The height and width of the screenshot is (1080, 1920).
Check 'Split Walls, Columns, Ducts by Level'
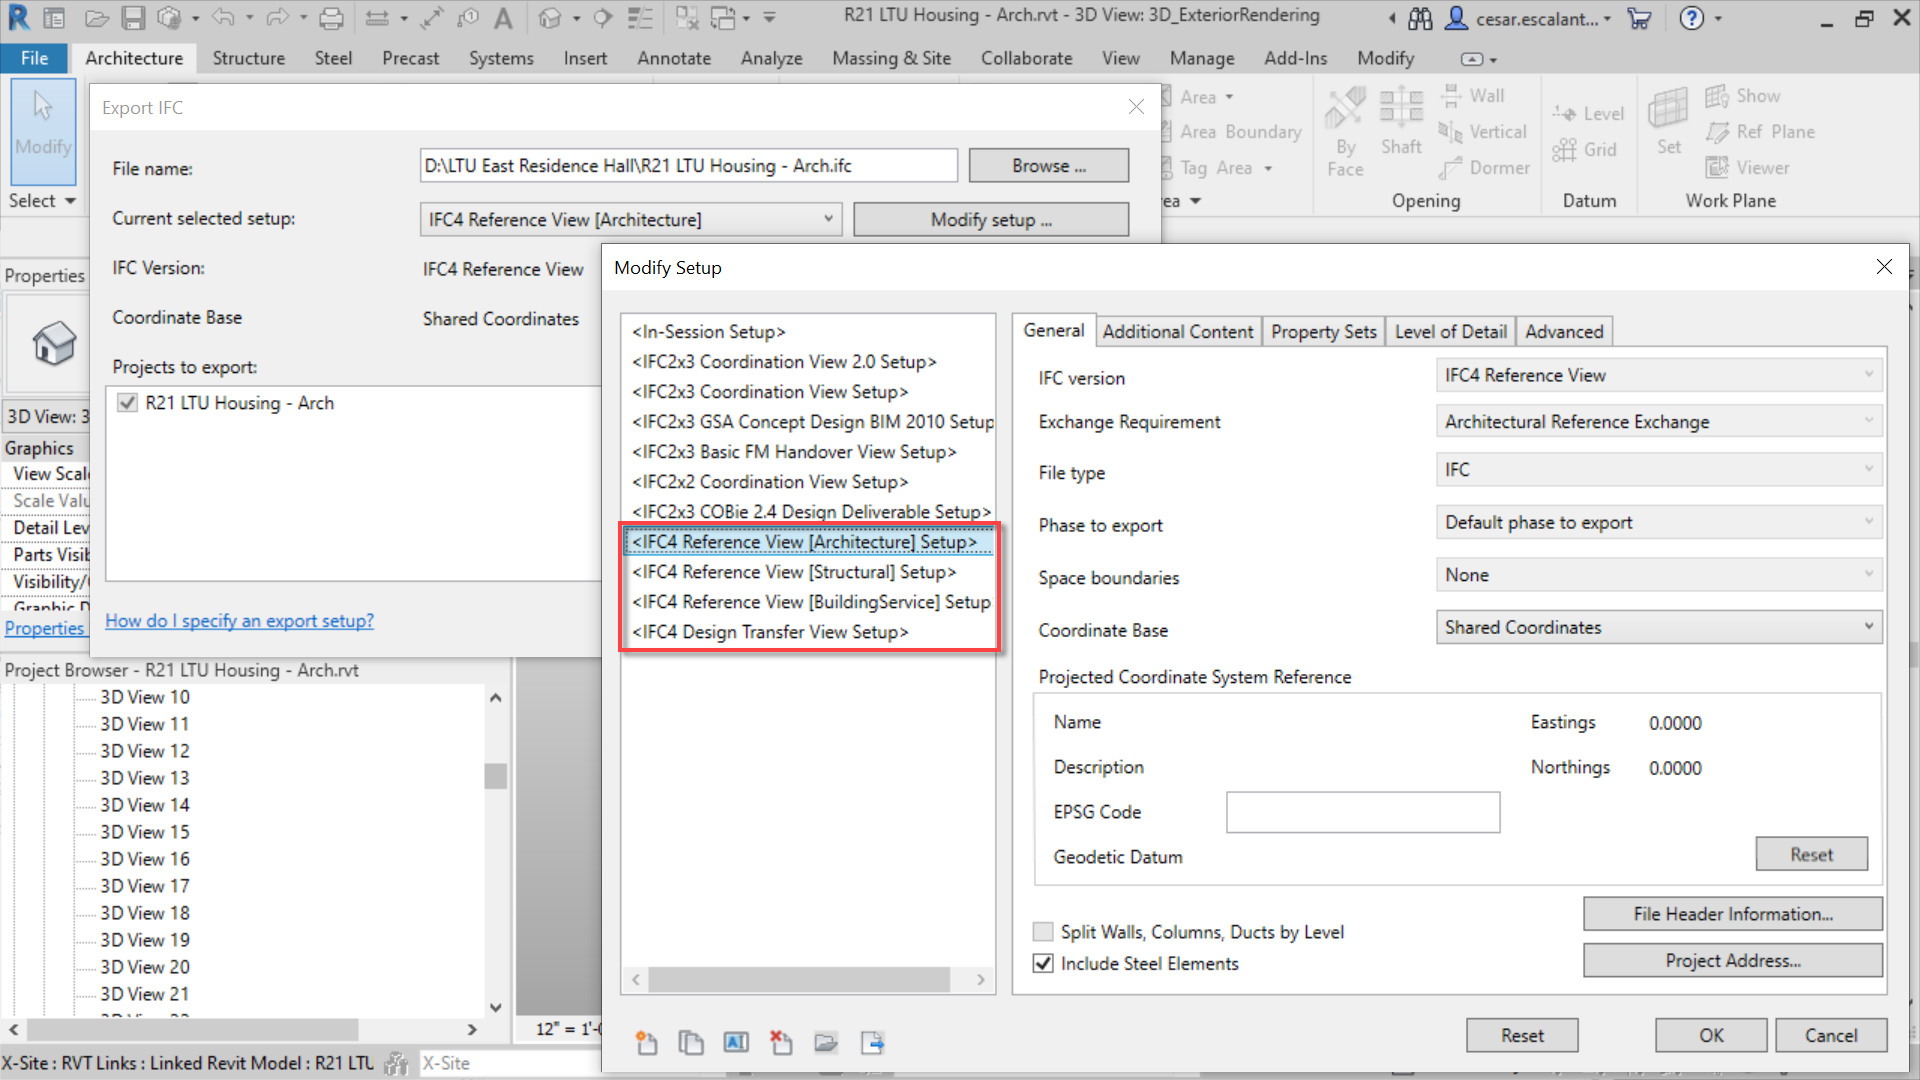point(1043,932)
